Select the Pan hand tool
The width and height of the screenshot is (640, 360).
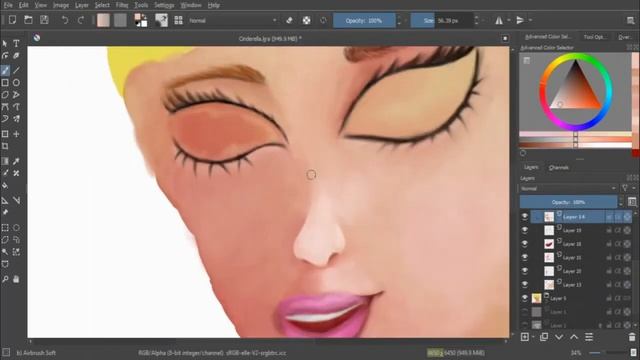(x=16, y=280)
